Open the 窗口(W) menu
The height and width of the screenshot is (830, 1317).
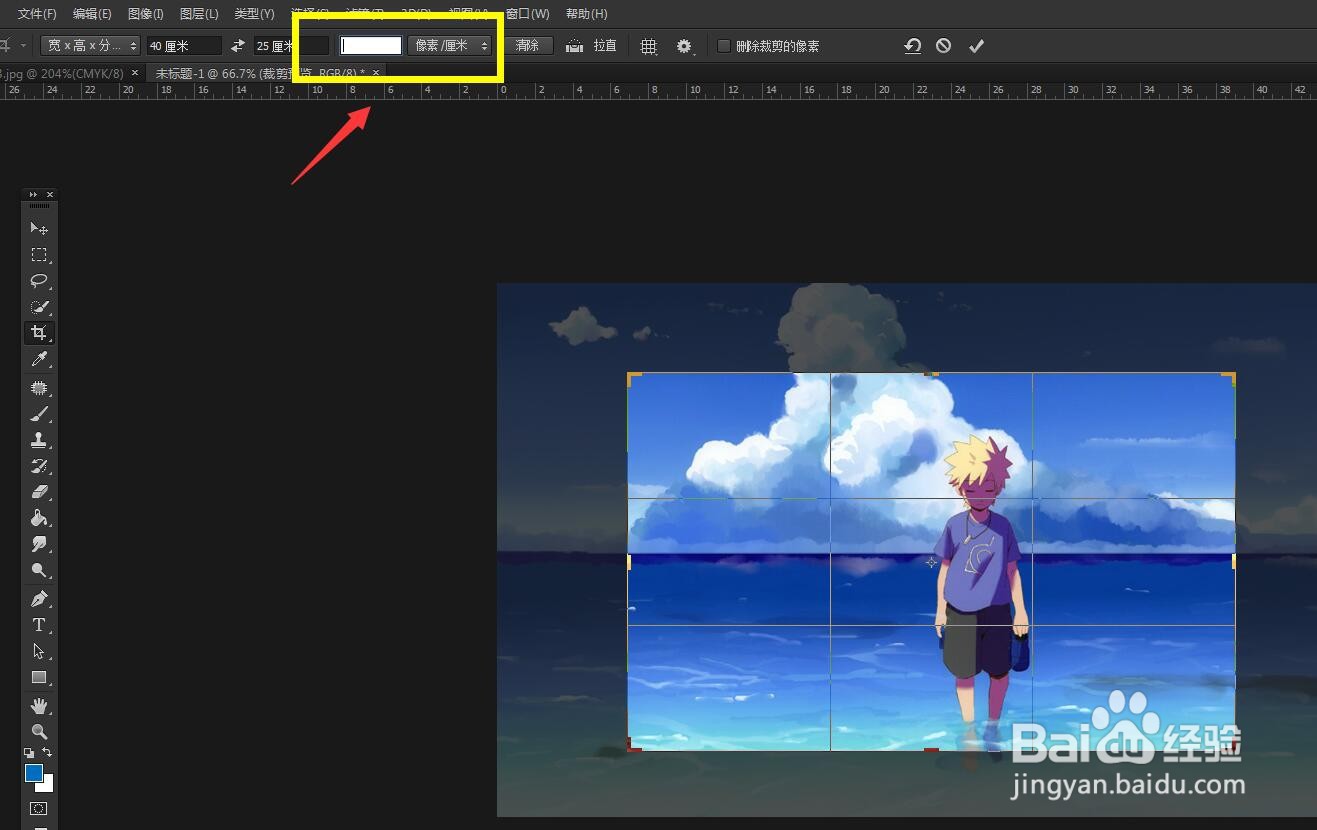[x=528, y=14]
